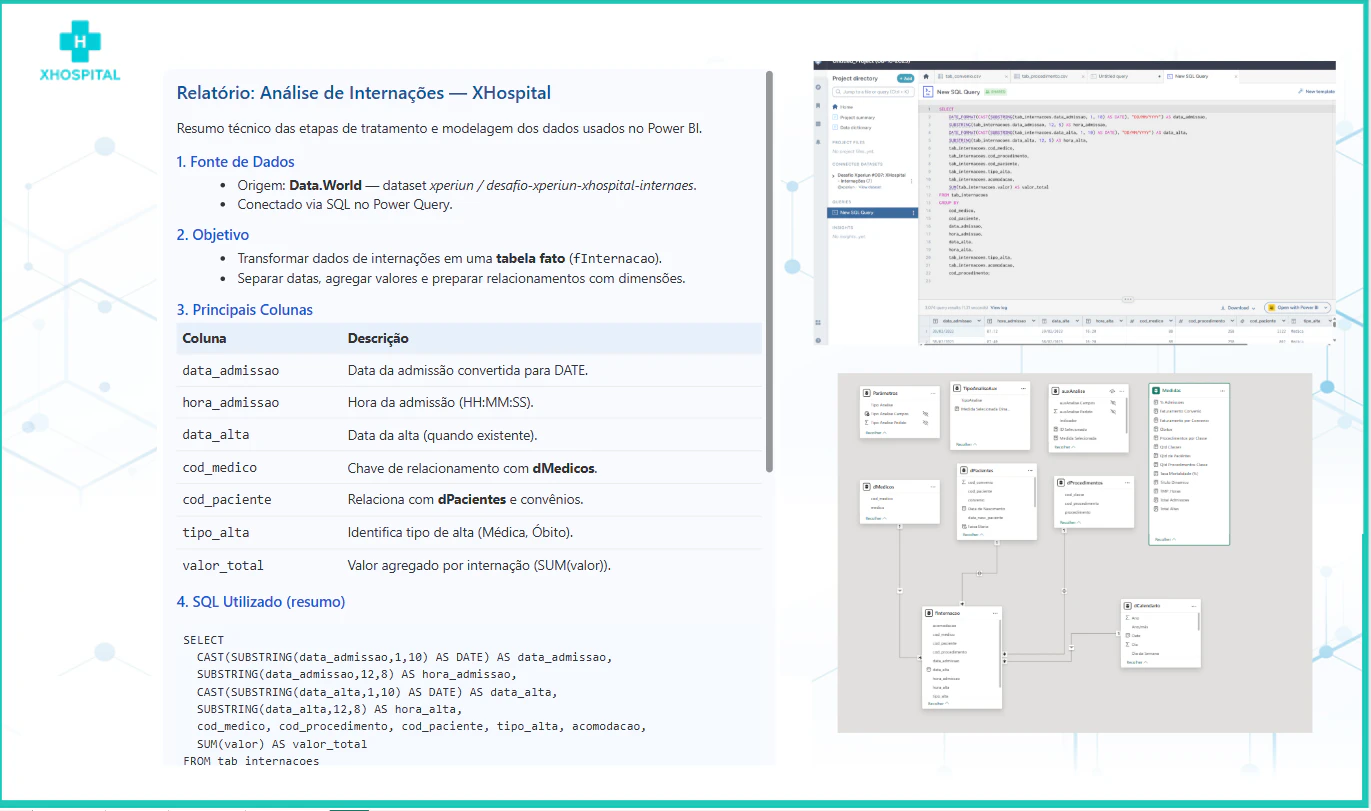Click the XHospital cross logo

coord(80,43)
